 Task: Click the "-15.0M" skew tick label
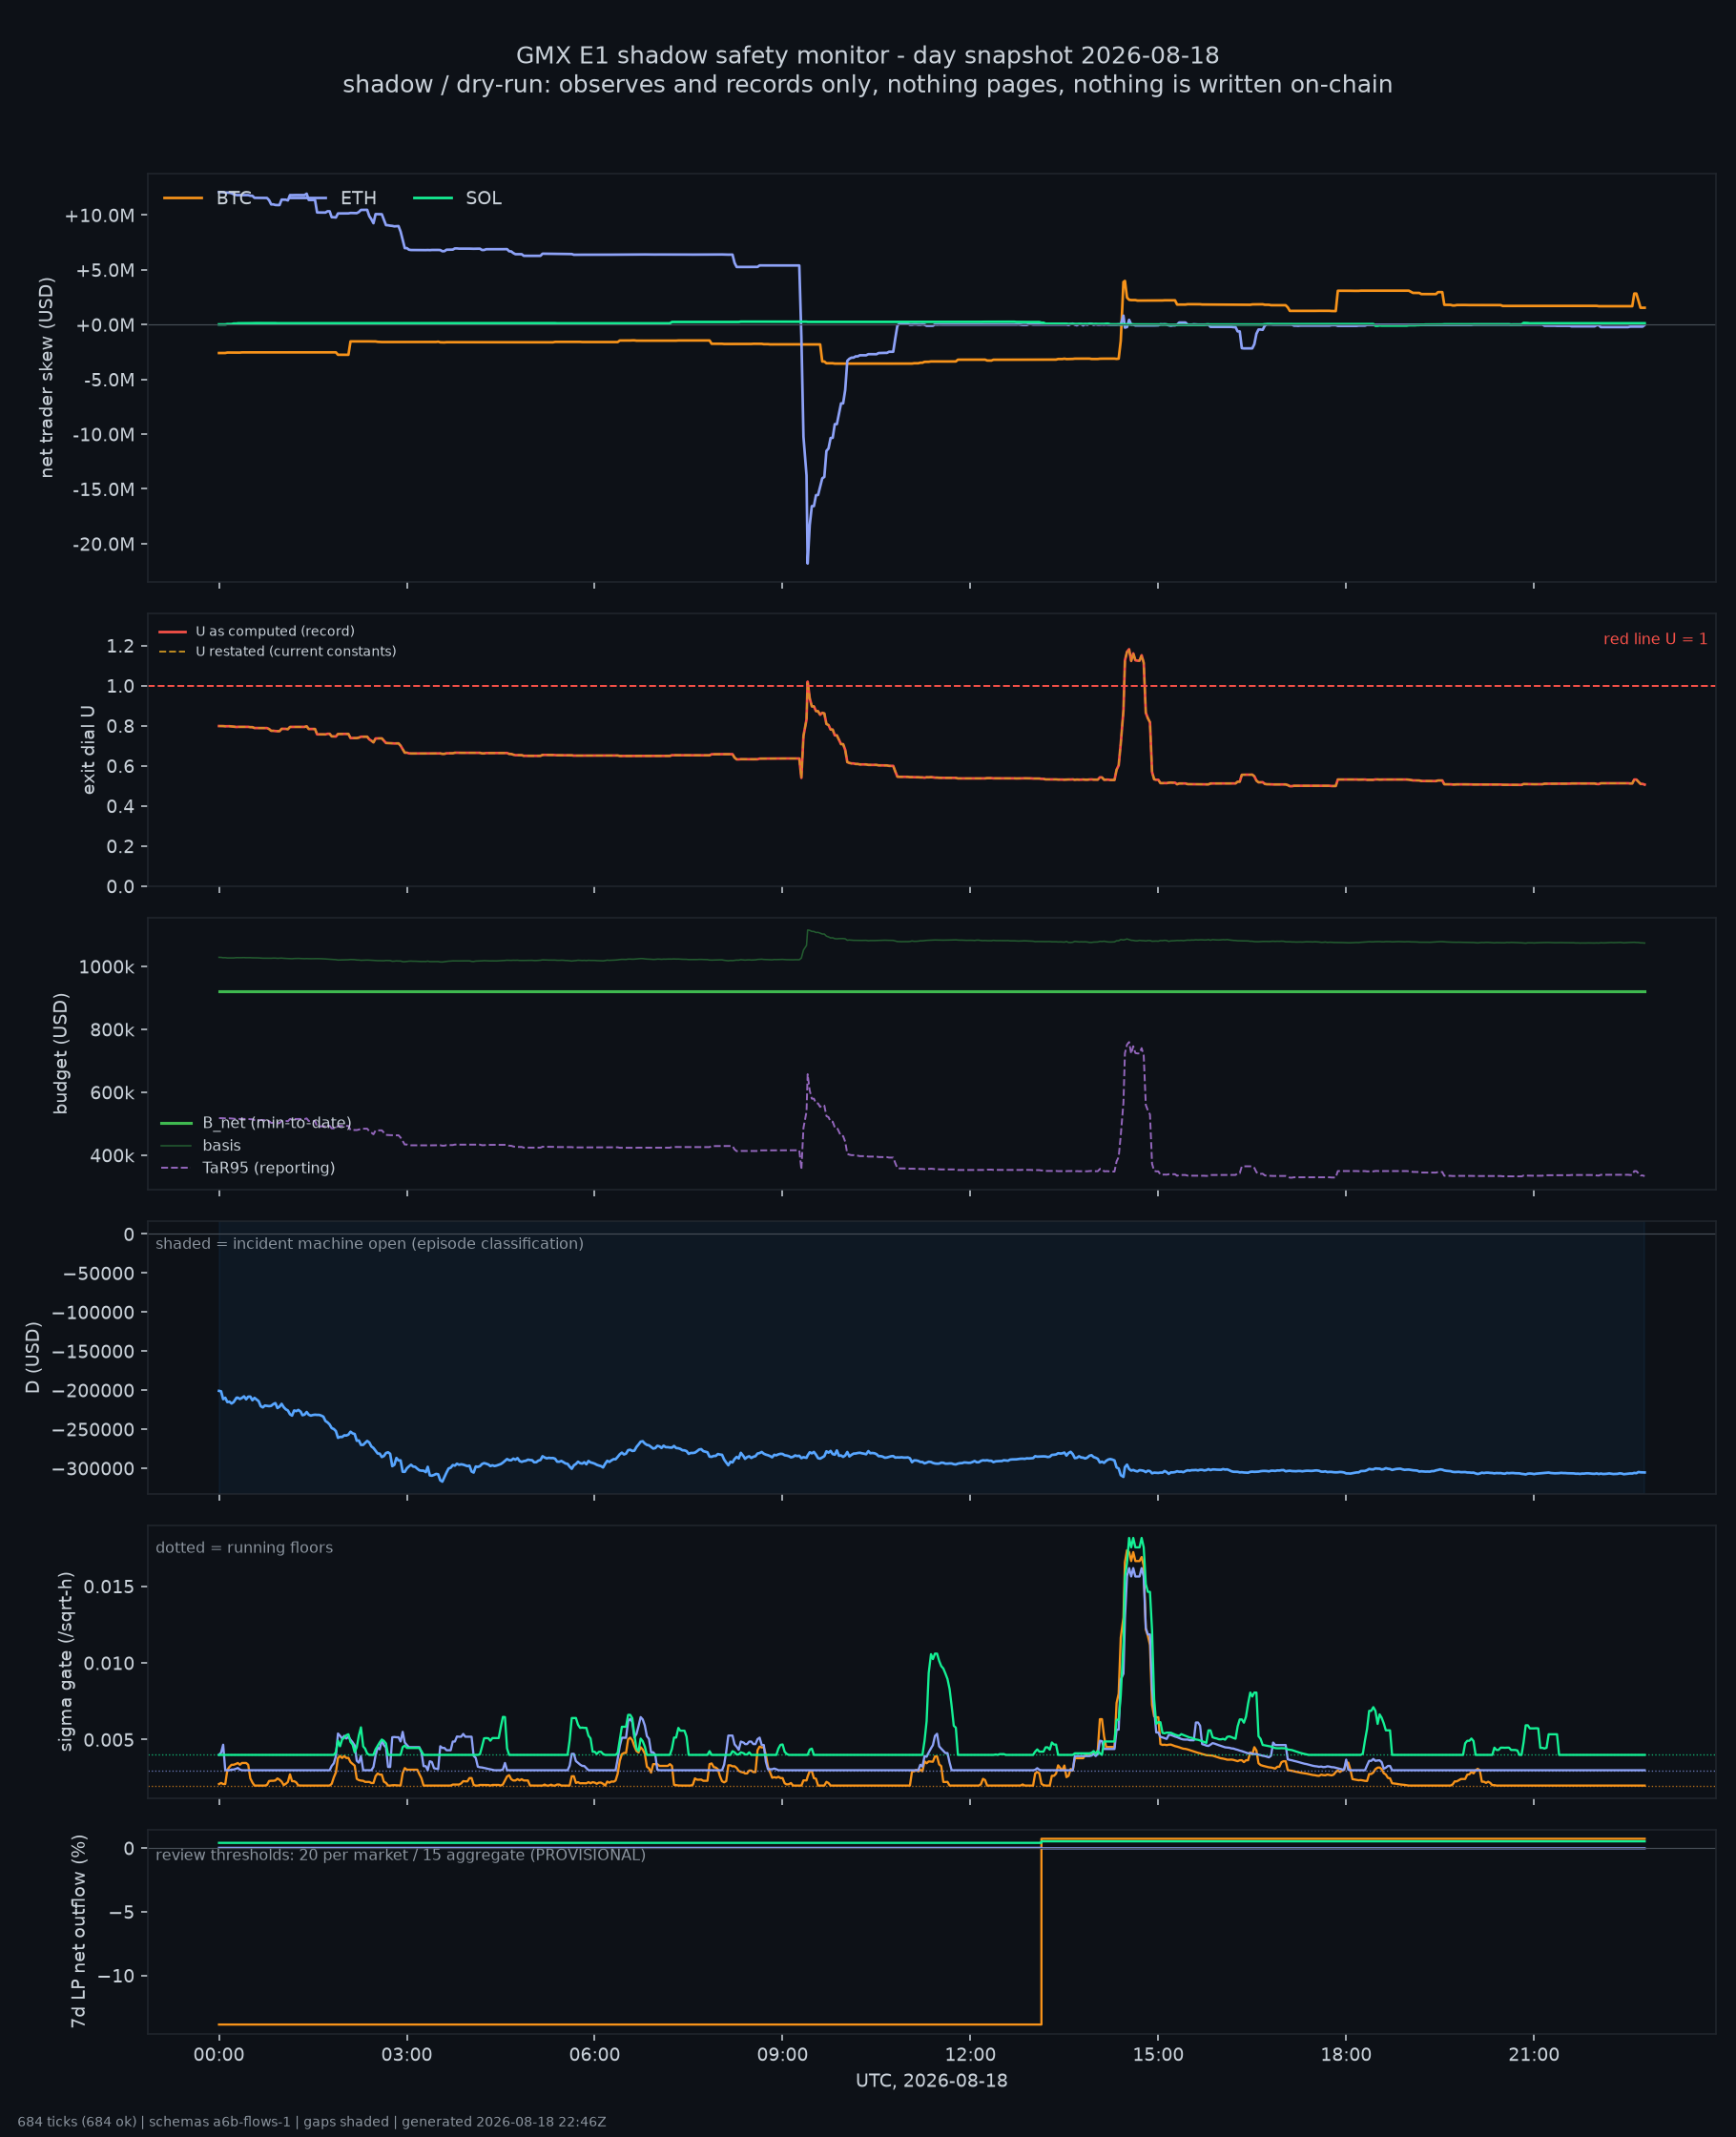pyautogui.click(x=103, y=490)
